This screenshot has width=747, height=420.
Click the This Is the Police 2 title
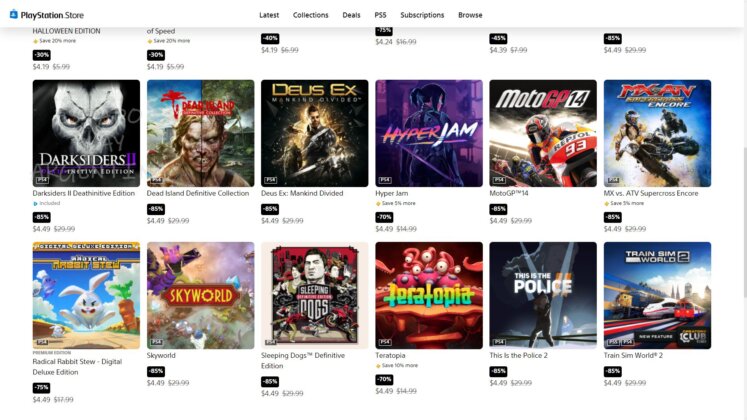point(518,356)
